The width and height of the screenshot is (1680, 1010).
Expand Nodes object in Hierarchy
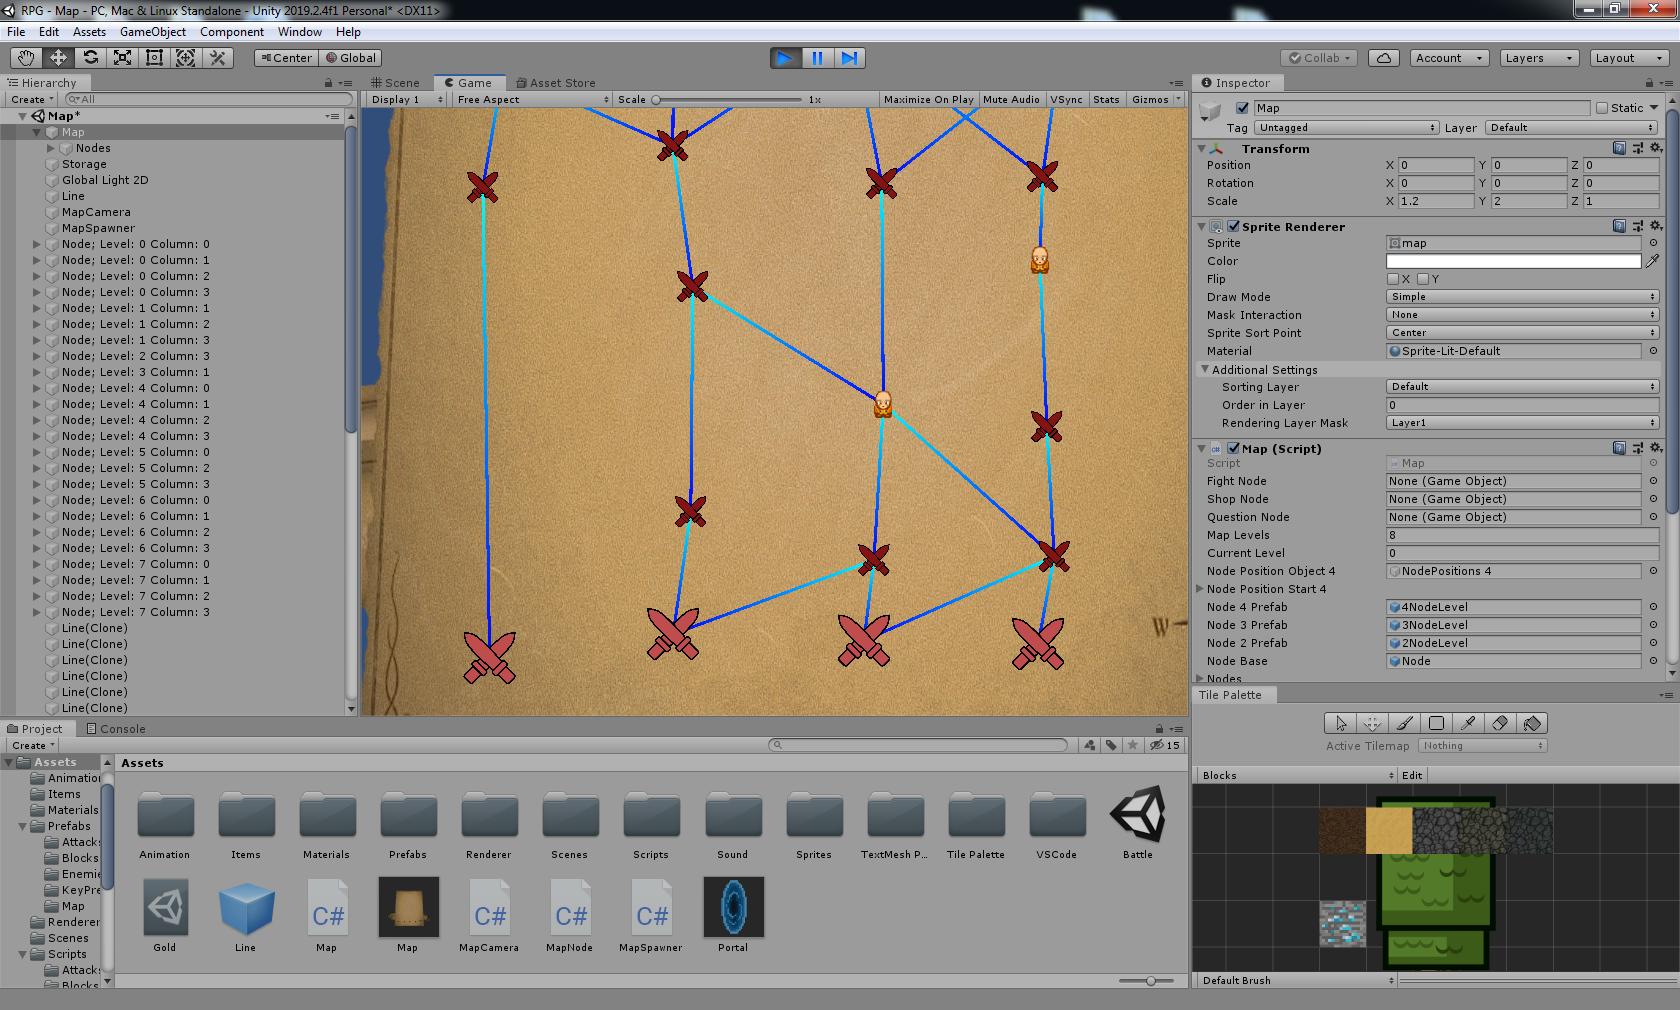(x=51, y=148)
